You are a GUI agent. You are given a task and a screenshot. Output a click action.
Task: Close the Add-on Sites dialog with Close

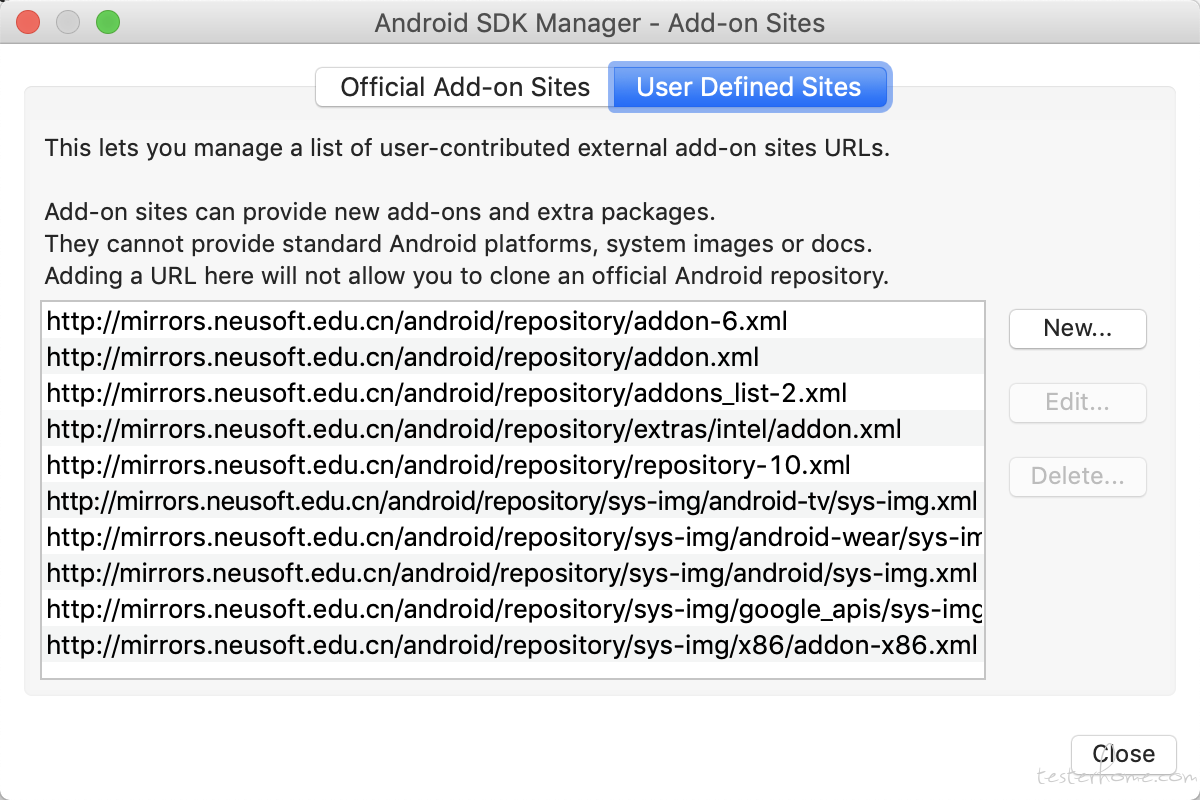(1124, 754)
